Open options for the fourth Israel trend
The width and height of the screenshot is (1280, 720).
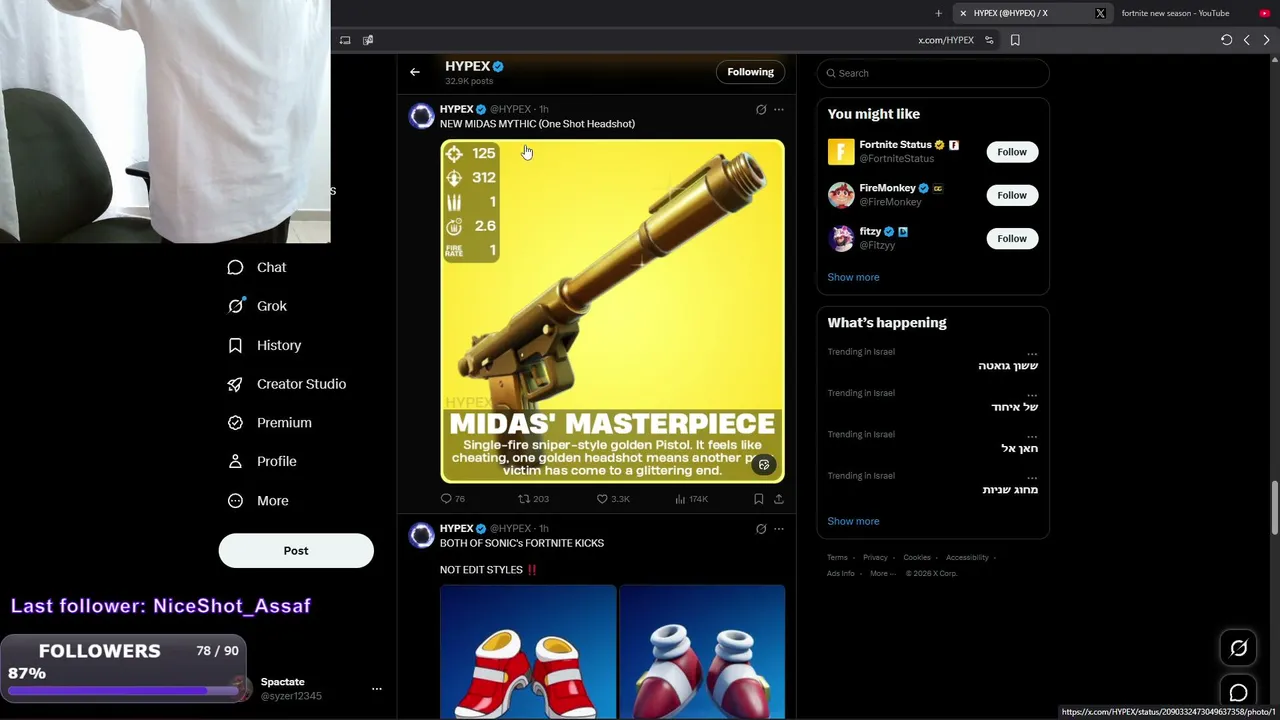click(1032, 477)
